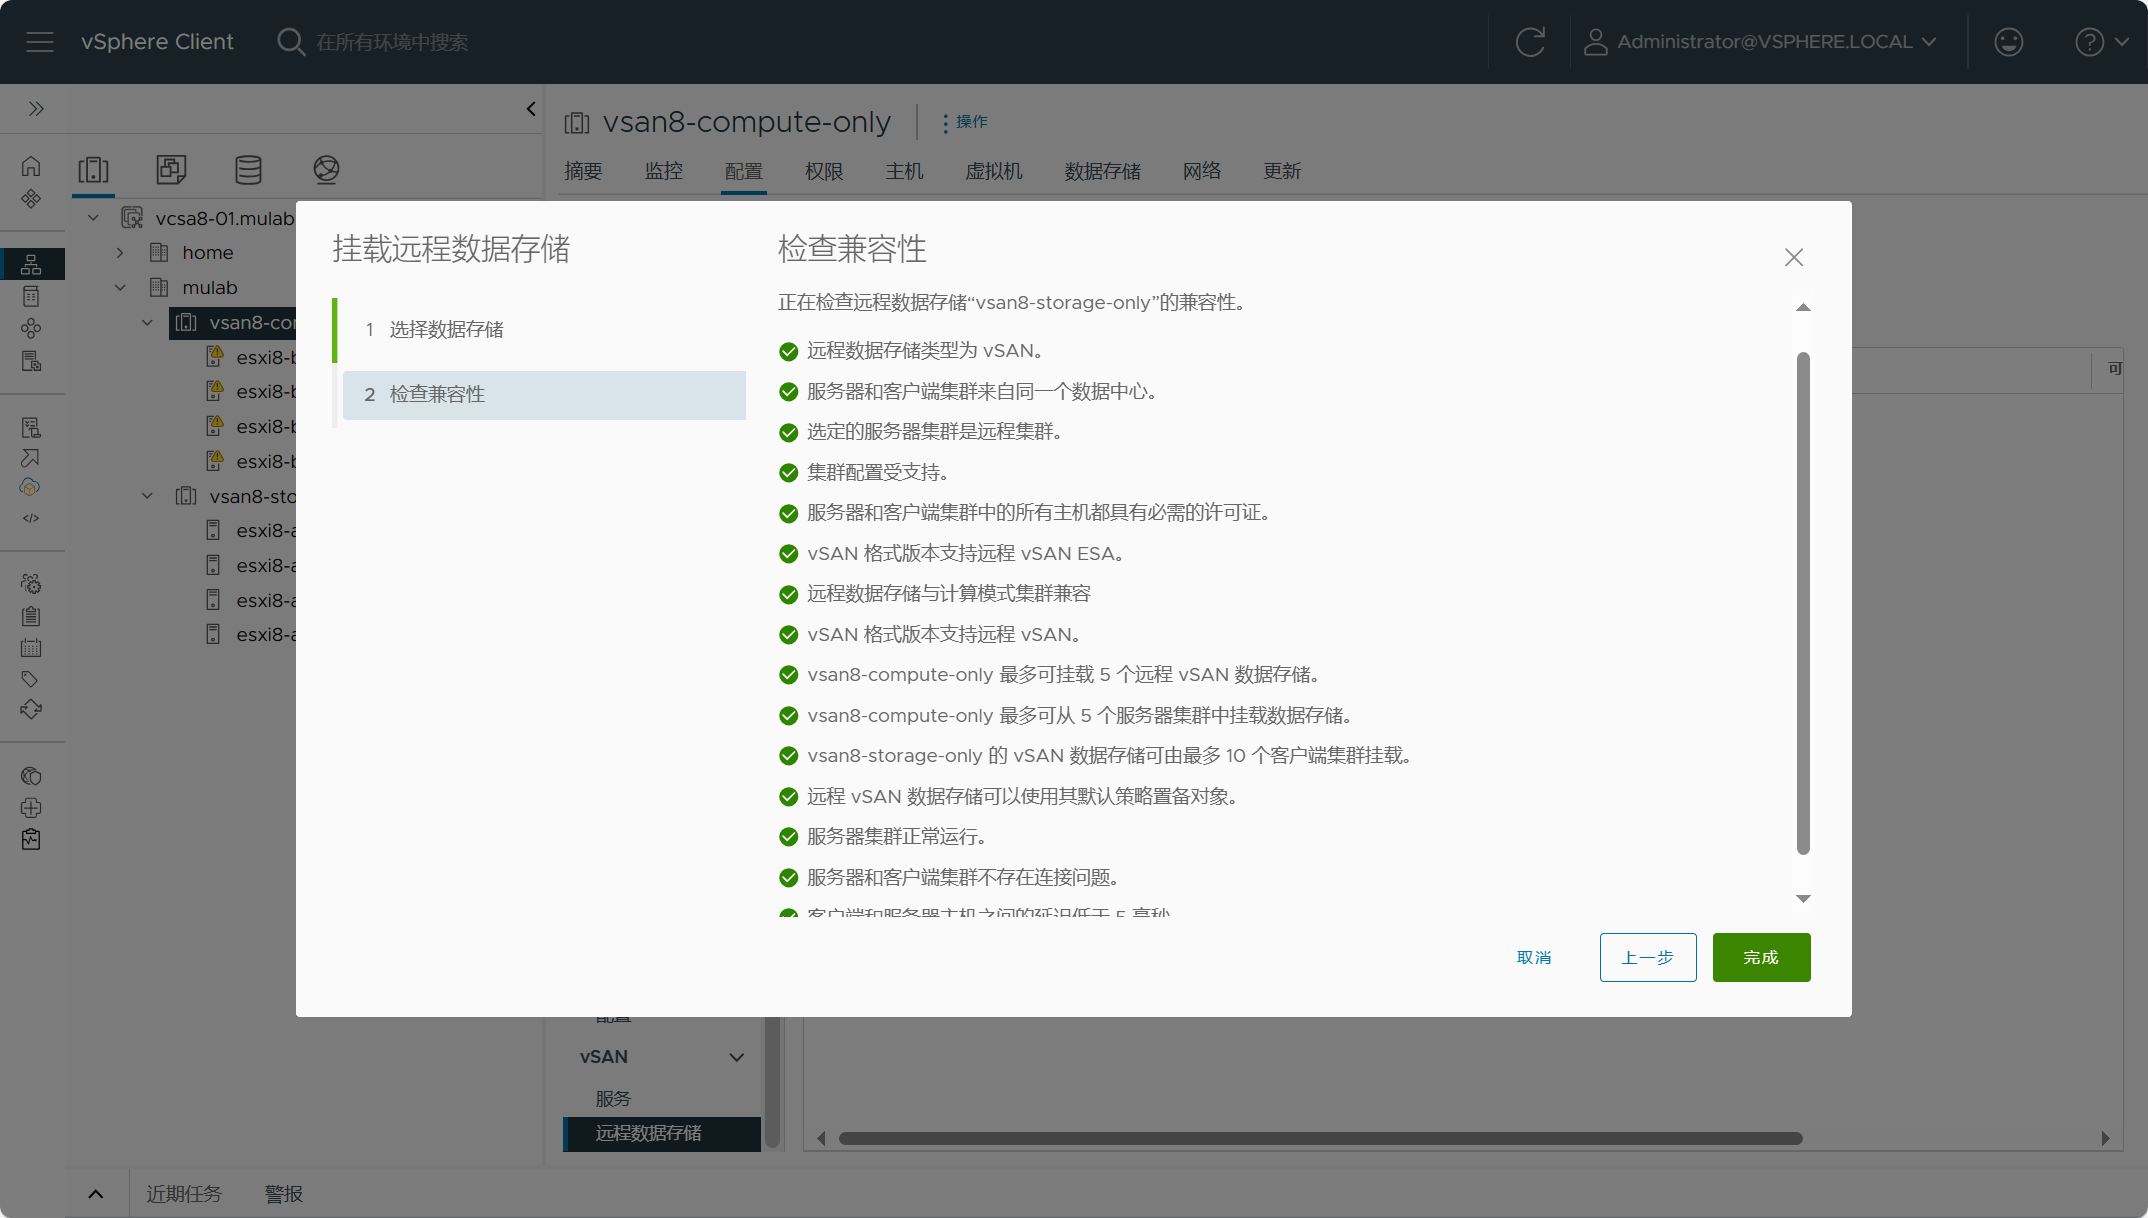This screenshot has width=2148, height=1218.
Task: Click the table horizontal scrollbar
Action: click(1320, 1138)
